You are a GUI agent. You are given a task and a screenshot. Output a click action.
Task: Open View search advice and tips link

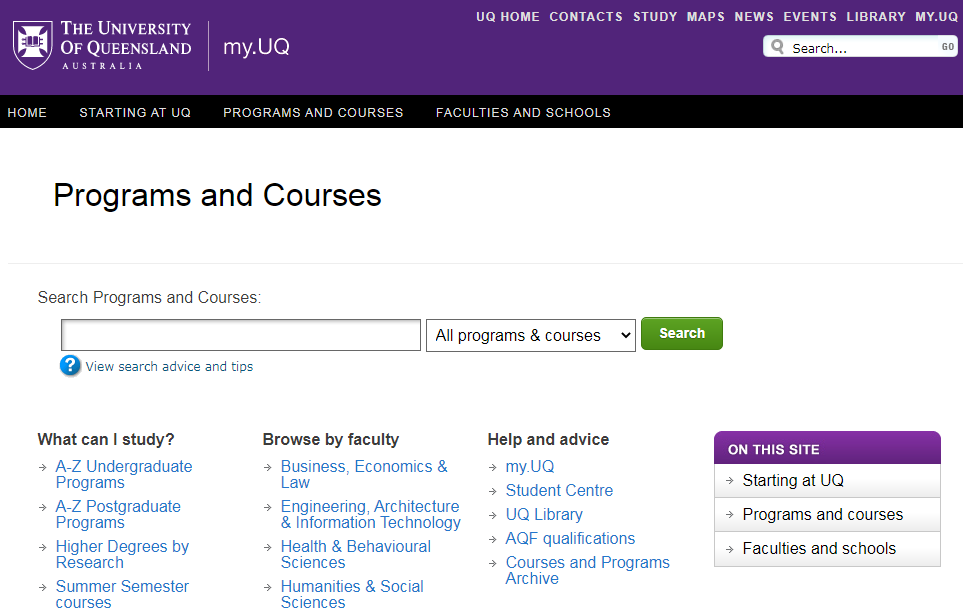point(169,366)
